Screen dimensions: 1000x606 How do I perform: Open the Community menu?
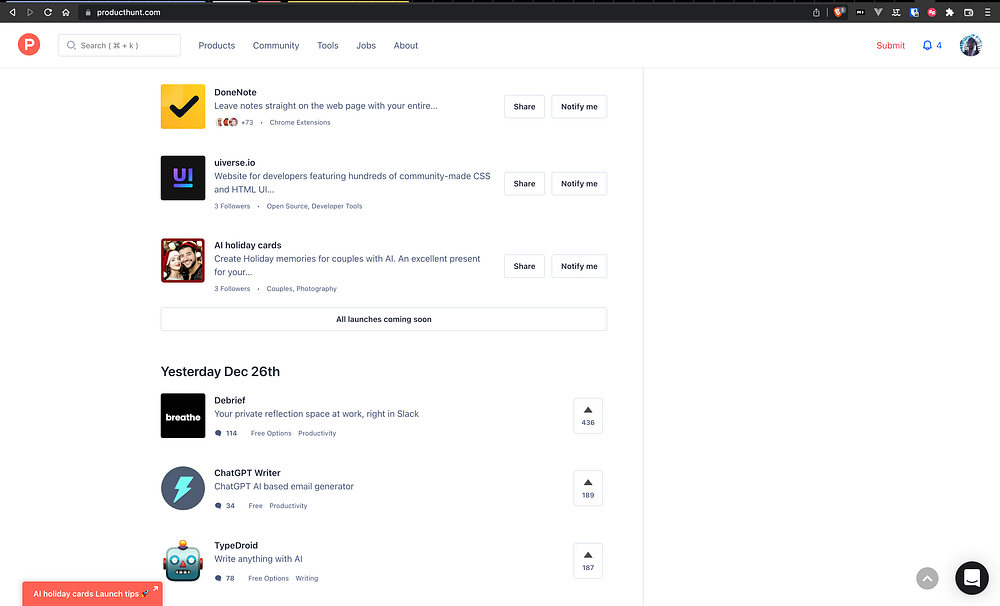pyautogui.click(x=276, y=45)
